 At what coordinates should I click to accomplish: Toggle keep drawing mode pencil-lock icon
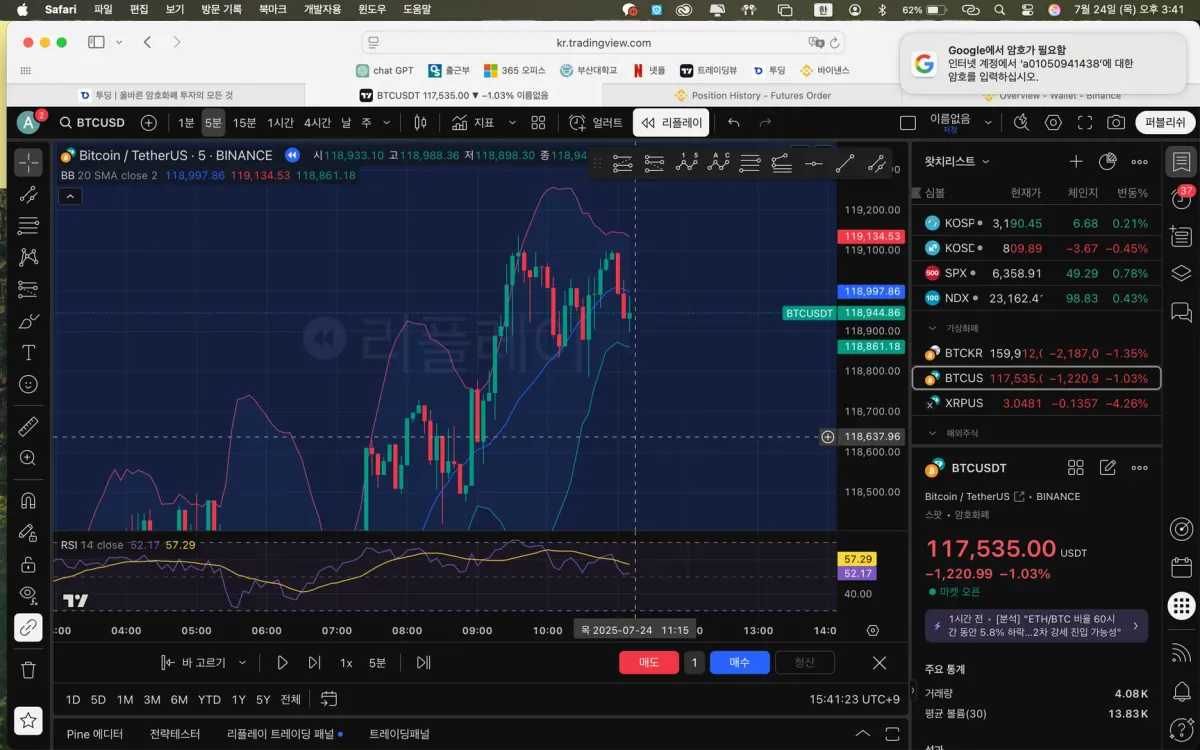tap(28, 533)
